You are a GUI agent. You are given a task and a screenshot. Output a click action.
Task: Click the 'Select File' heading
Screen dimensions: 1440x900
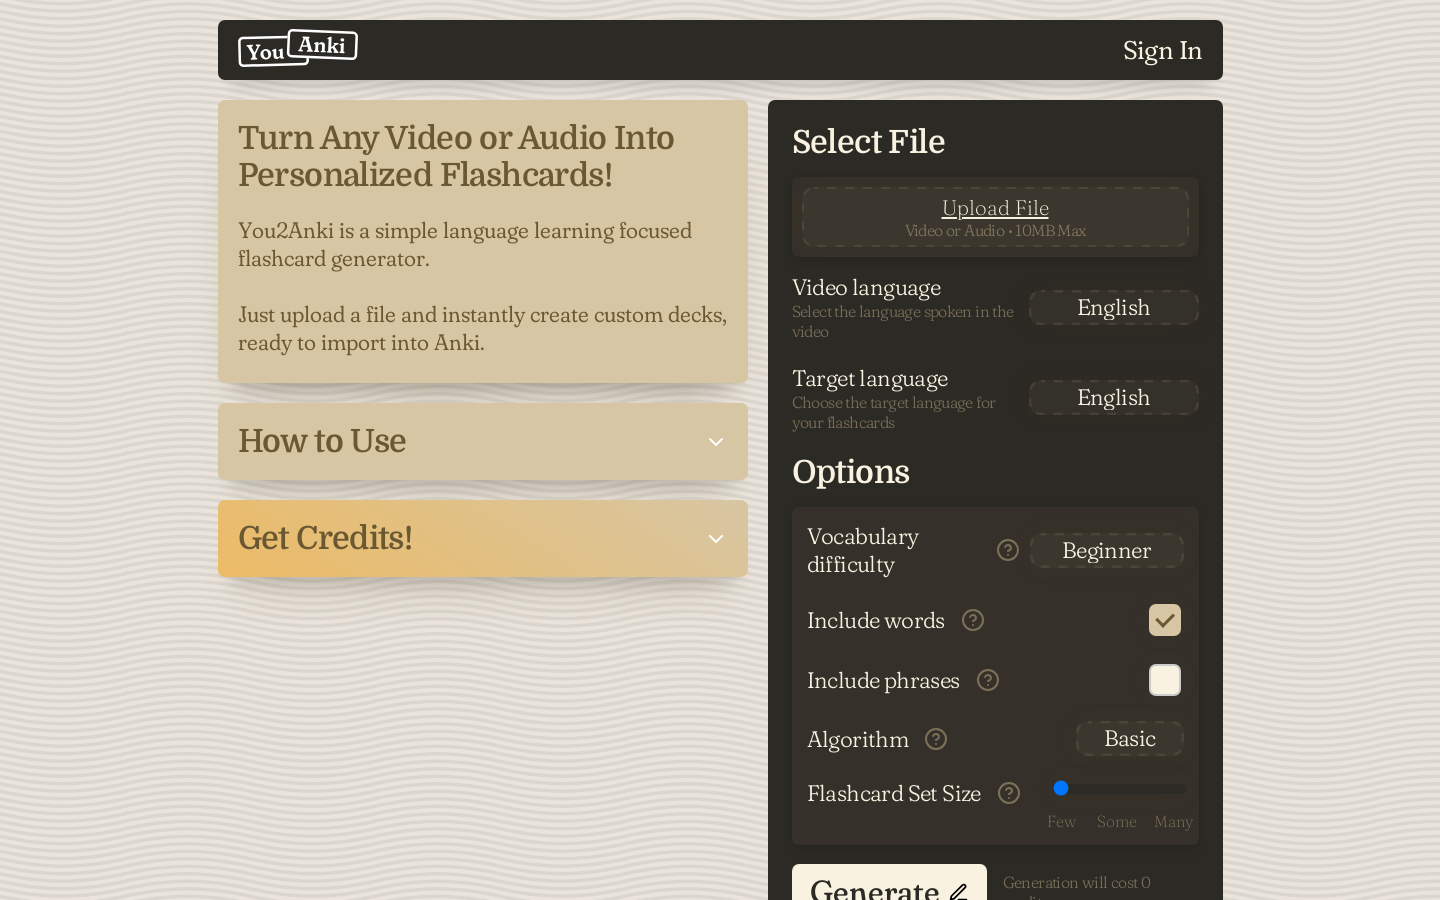pos(868,142)
